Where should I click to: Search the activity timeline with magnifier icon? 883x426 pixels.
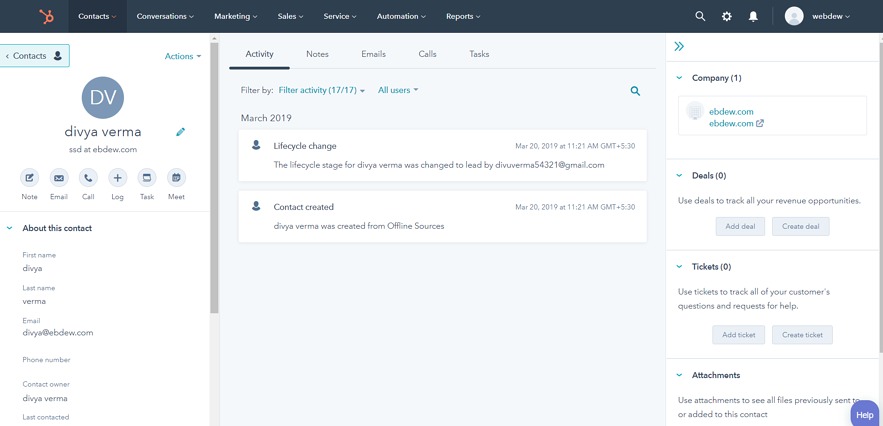[635, 91]
